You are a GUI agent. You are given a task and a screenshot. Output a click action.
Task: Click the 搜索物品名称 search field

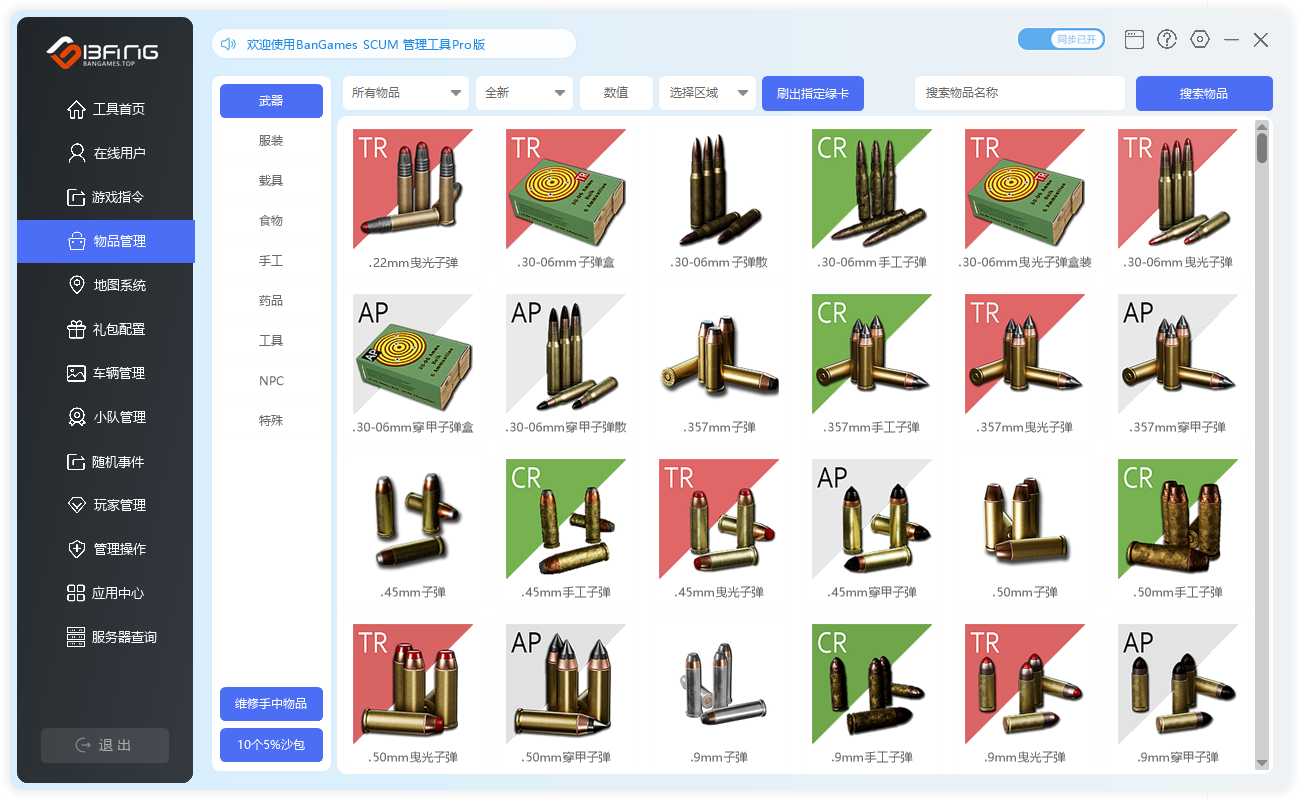click(x=1019, y=93)
